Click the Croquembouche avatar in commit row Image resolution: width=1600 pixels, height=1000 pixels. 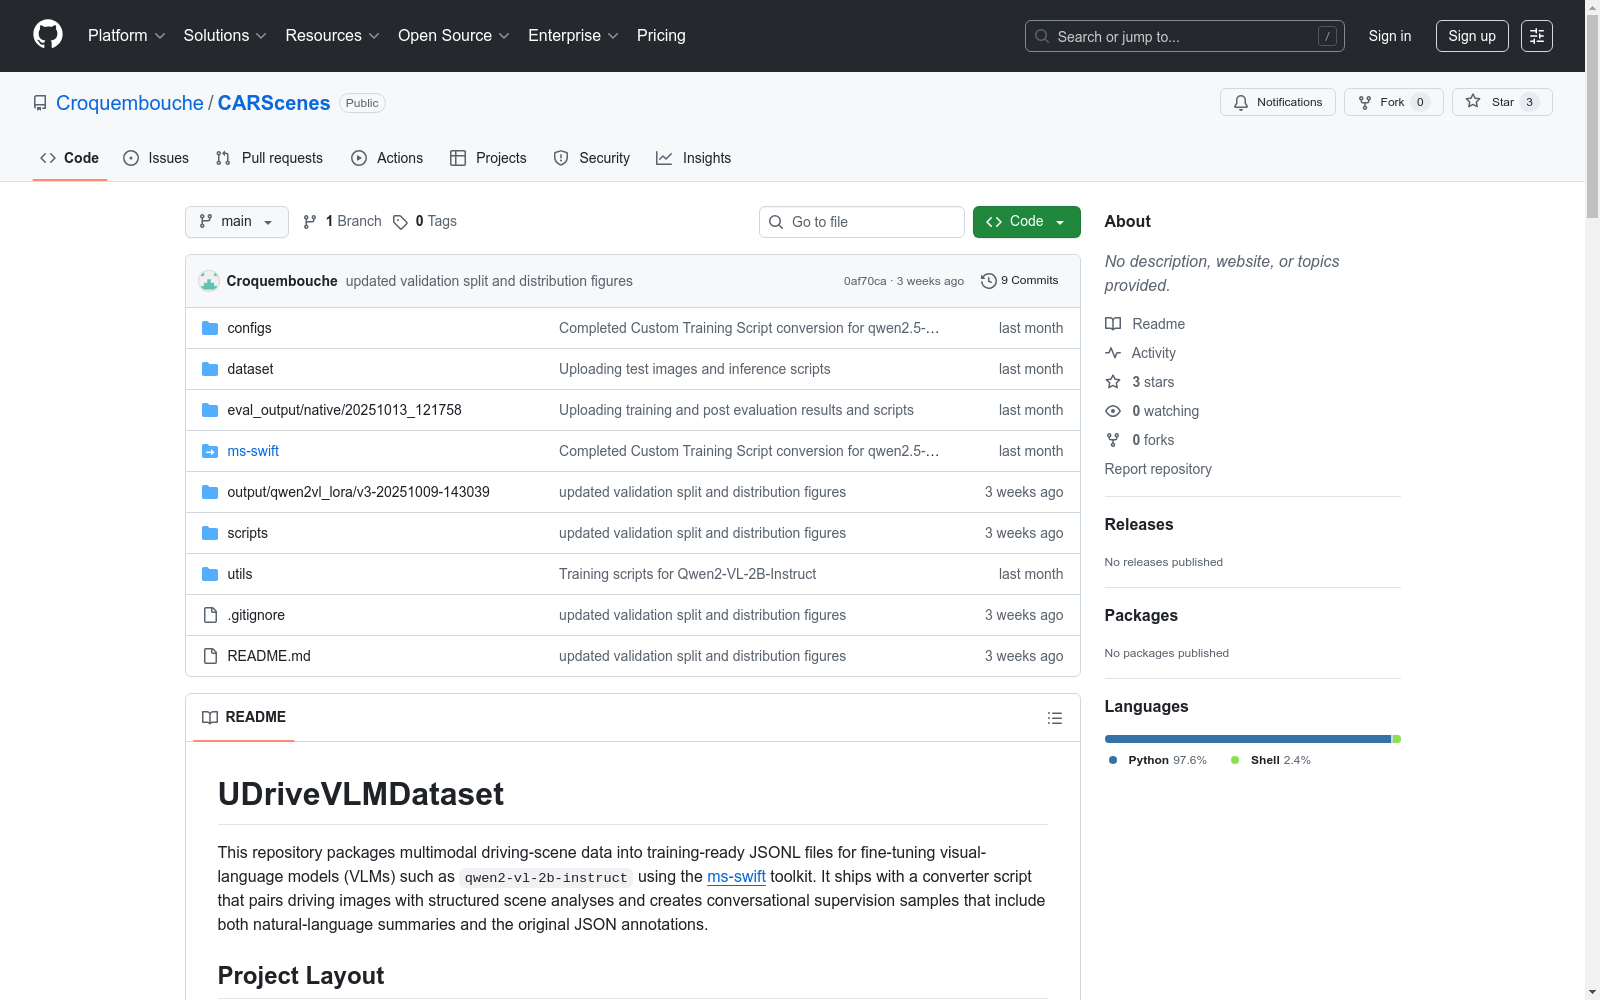click(x=209, y=281)
